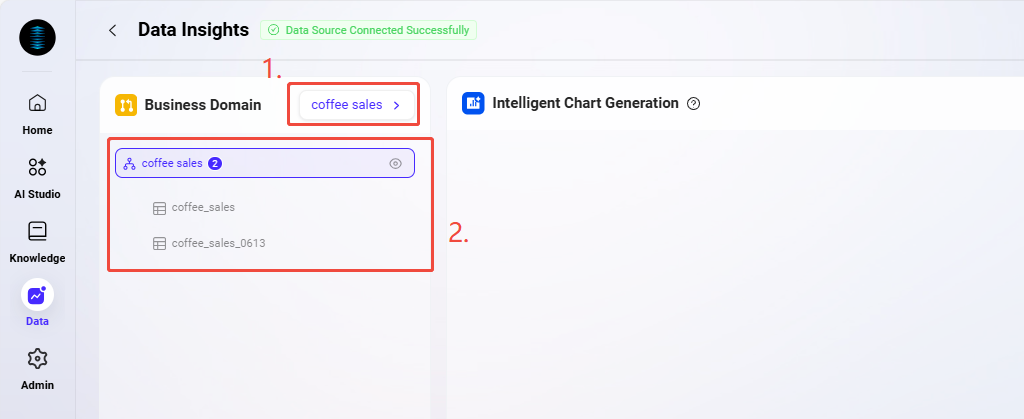The height and width of the screenshot is (419, 1024).
Task: Toggle the eye icon on coffee sales domain
Action: click(395, 163)
